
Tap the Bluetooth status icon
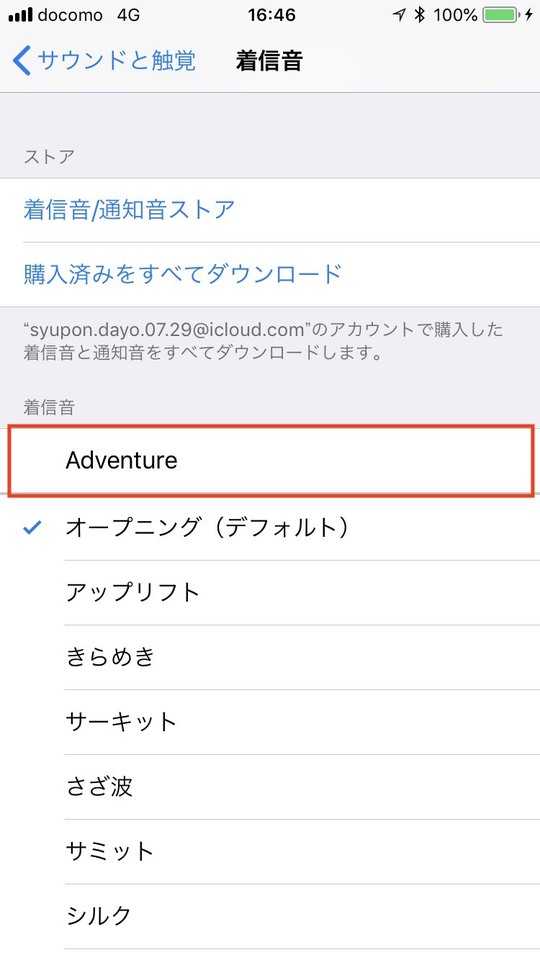click(x=419, y=15)
